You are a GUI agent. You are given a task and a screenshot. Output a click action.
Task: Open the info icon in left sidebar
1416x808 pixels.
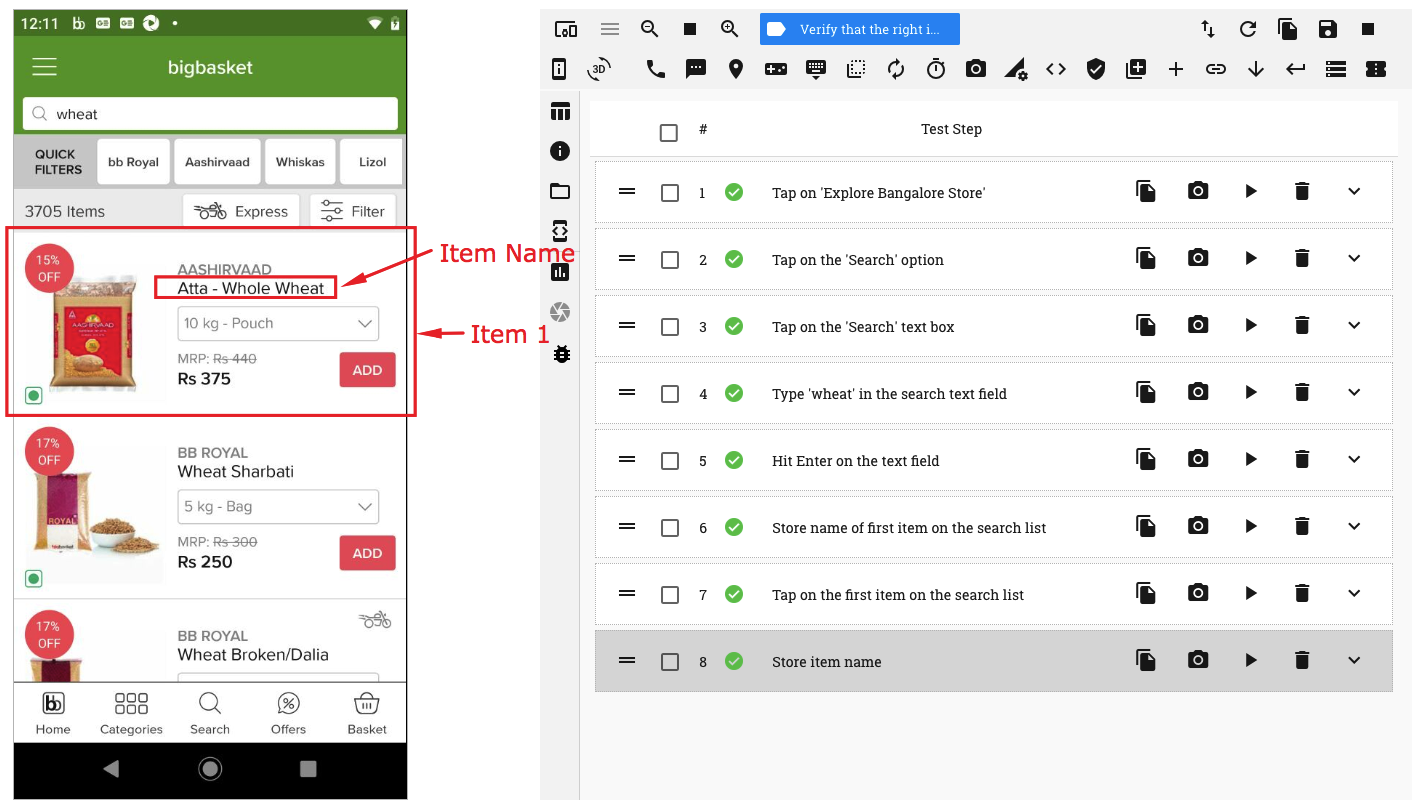560,151
